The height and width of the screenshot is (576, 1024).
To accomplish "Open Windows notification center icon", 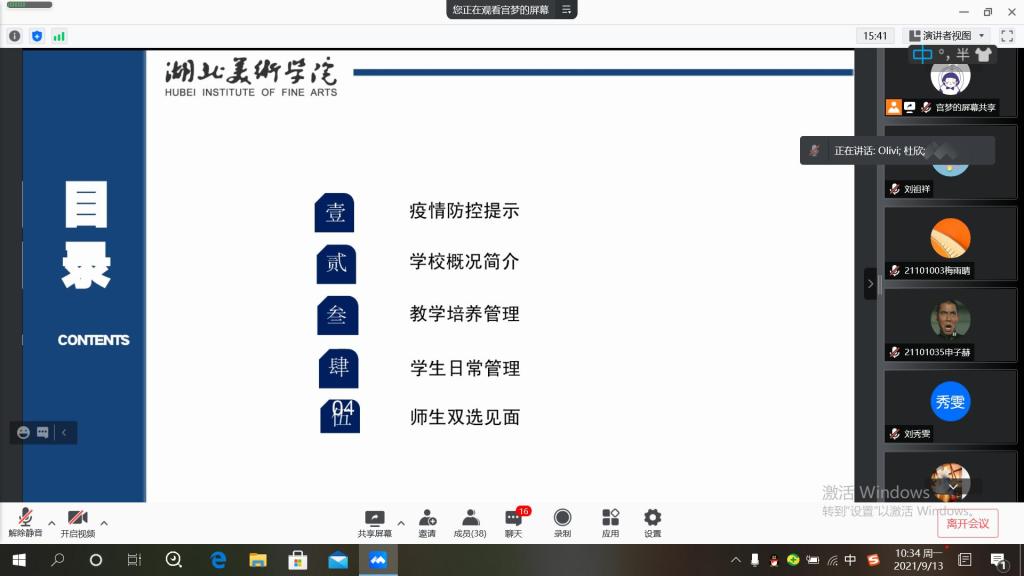I will coord(998,560).
